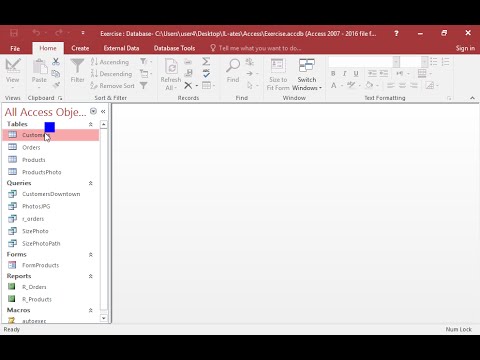This screenshot has width=480, height=360.
Task: Click the numbered list icon
Action: click(445, 62)
